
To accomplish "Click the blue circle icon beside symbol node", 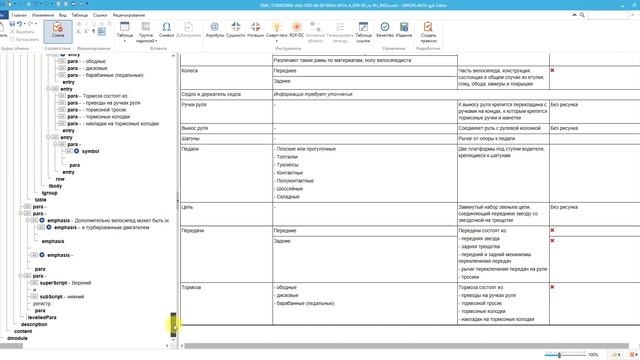I will [76, 151].
